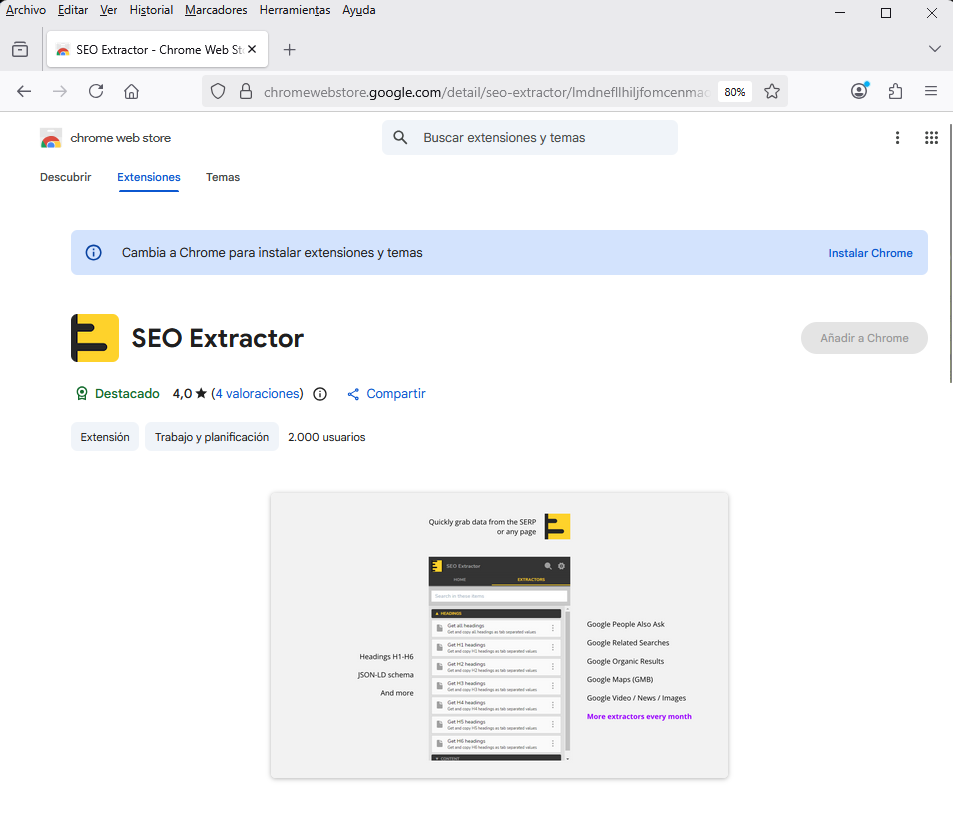Image resolution: width=953 pixels, height=827 pixels.
Task: Click the 80% zoom indicator in the address bar
Action: coord(734,91)
